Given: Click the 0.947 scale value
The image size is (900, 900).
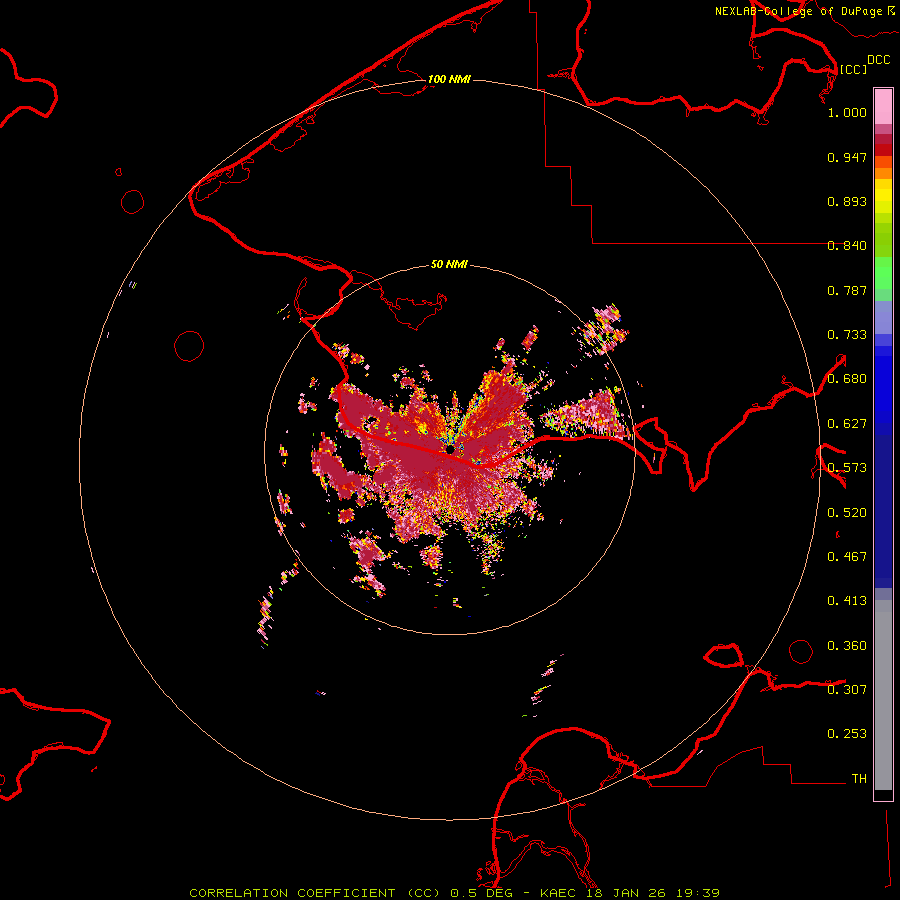Looking at the screenshot, I should (x=847, y=157).
